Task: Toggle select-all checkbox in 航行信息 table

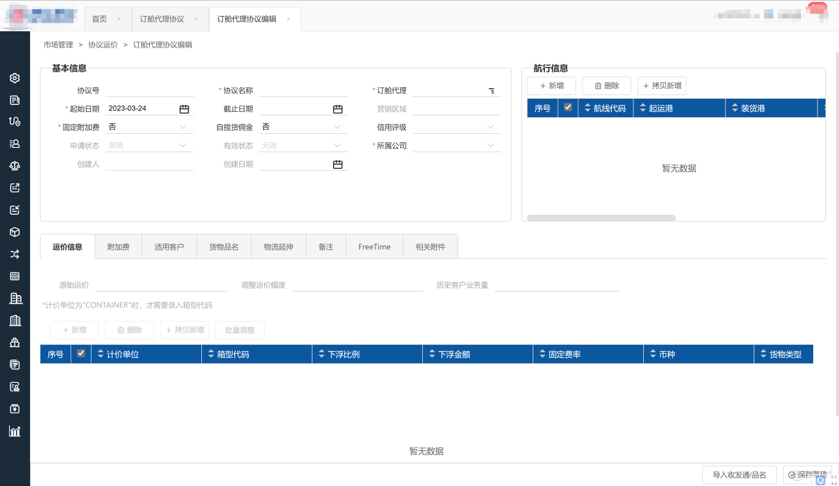Action: (x=568, y=108)
